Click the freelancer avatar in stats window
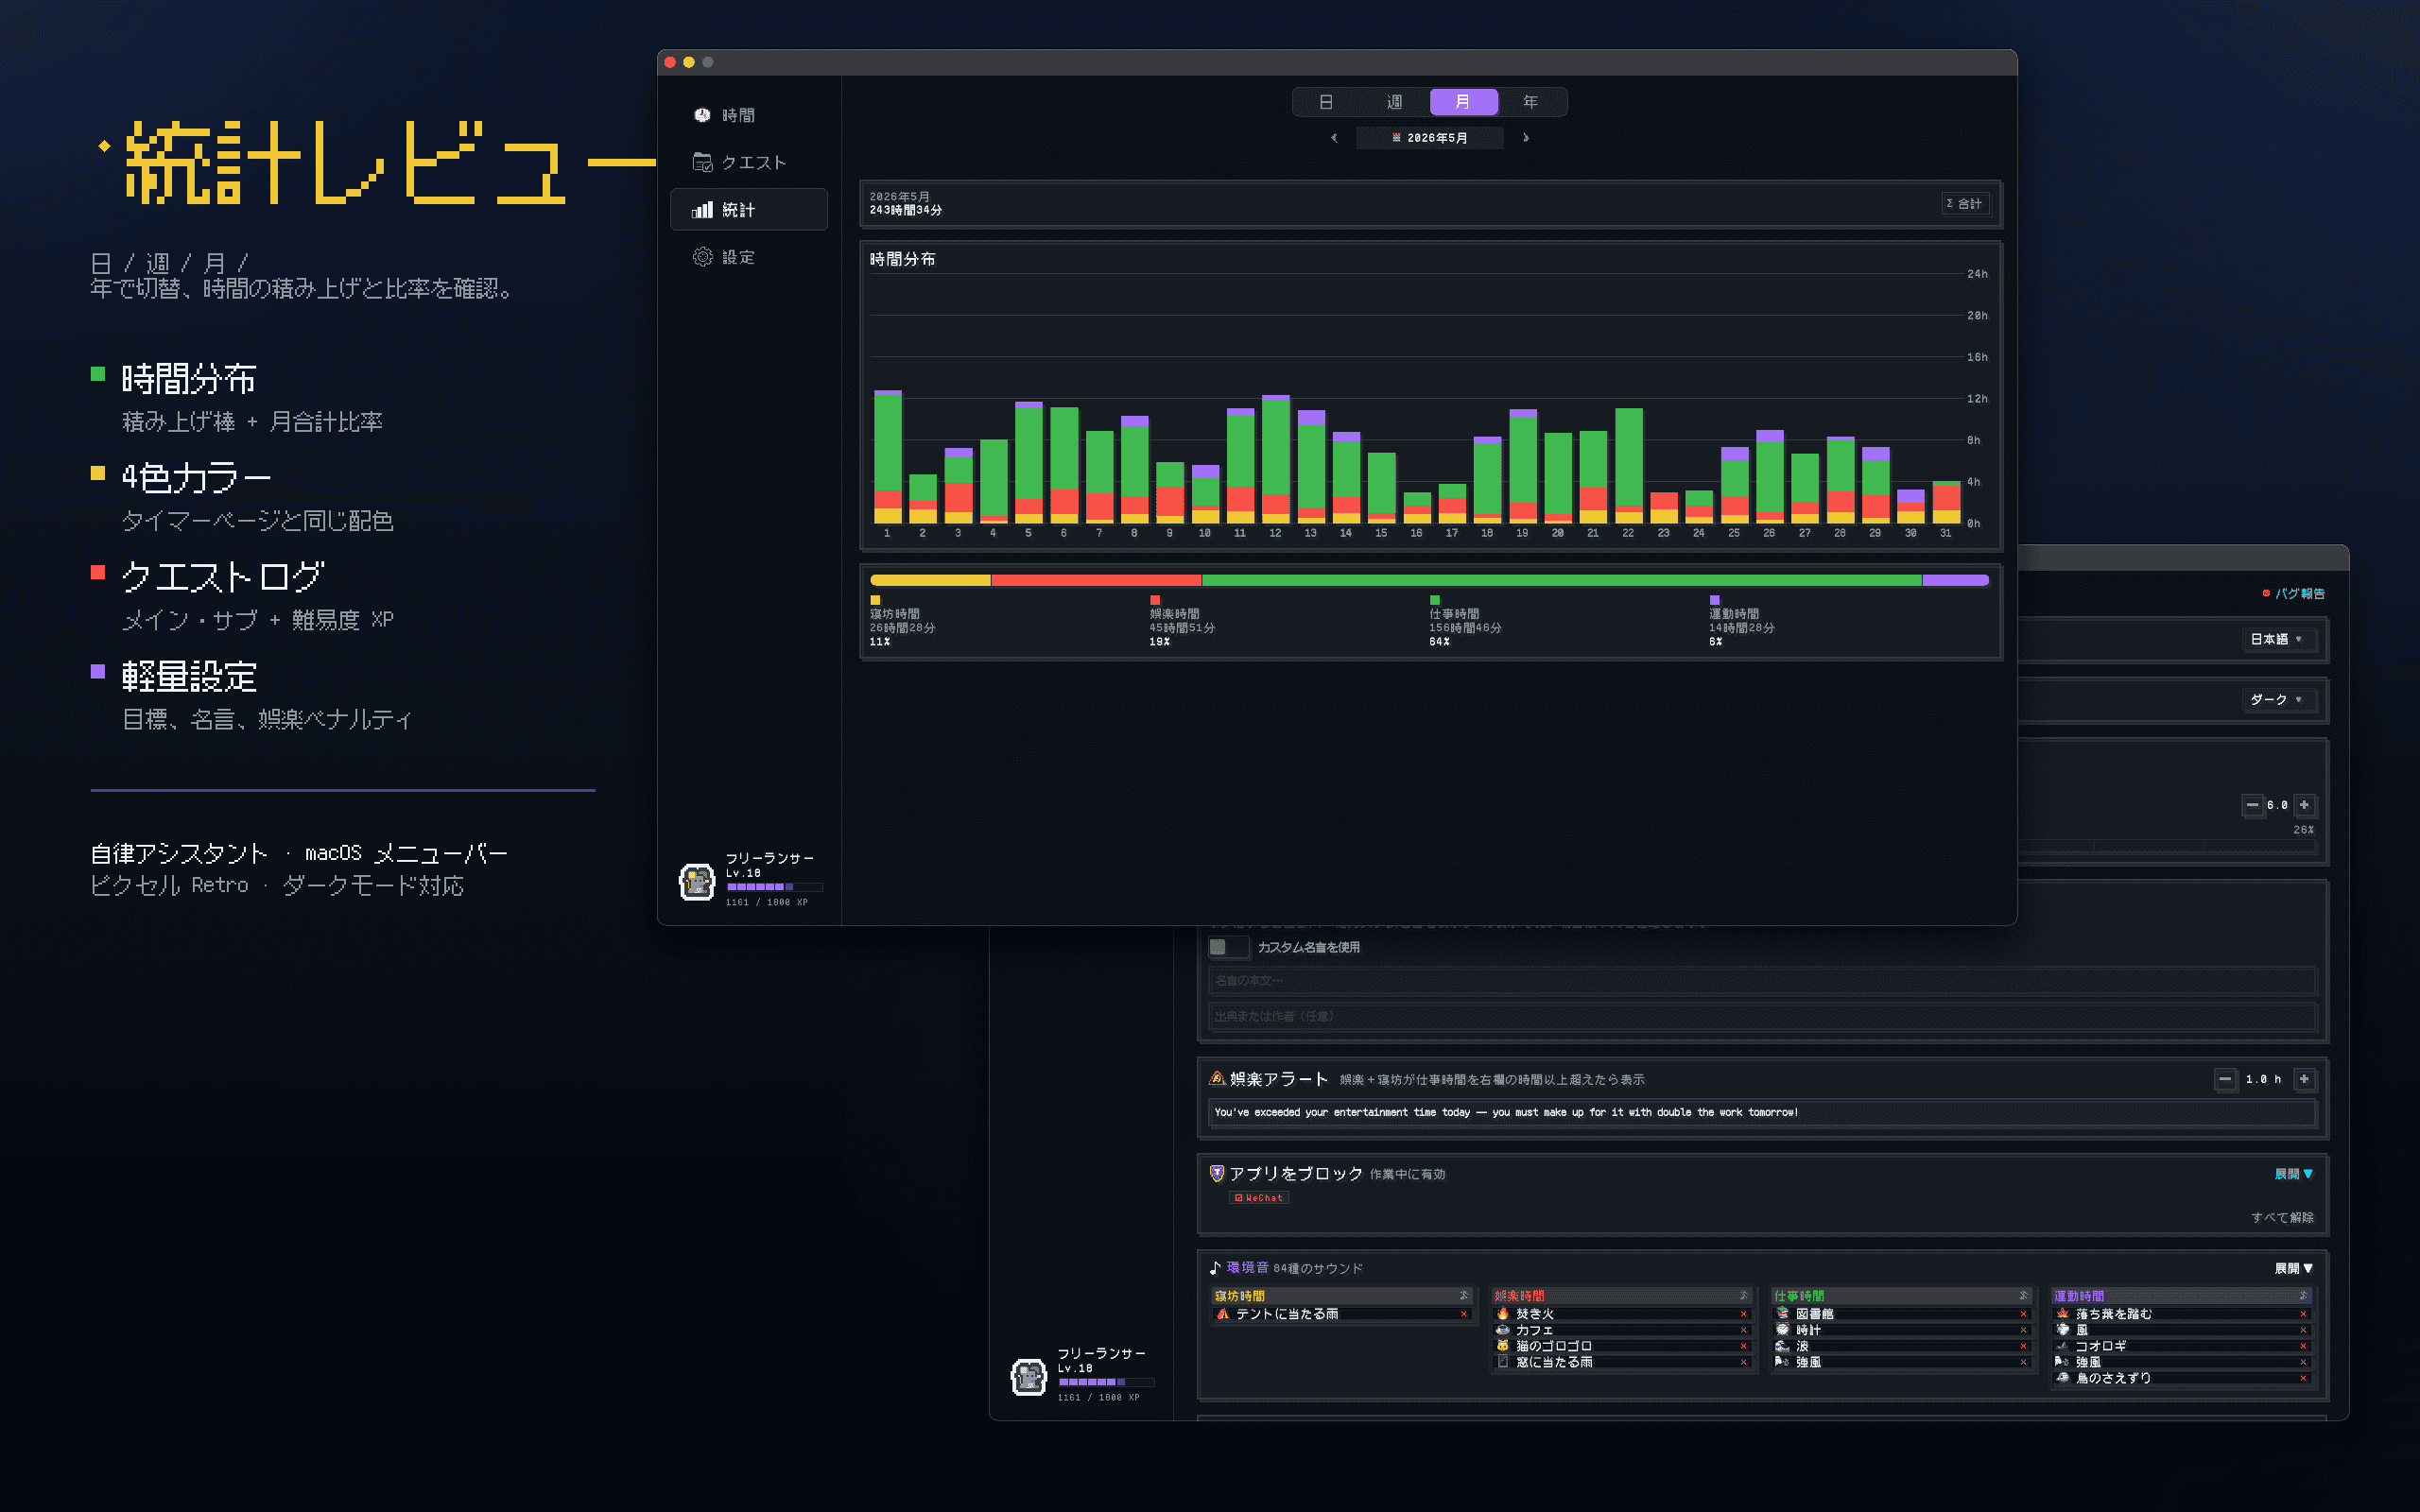Viewport: 2420px width, 1512px height. click(697, 881)
